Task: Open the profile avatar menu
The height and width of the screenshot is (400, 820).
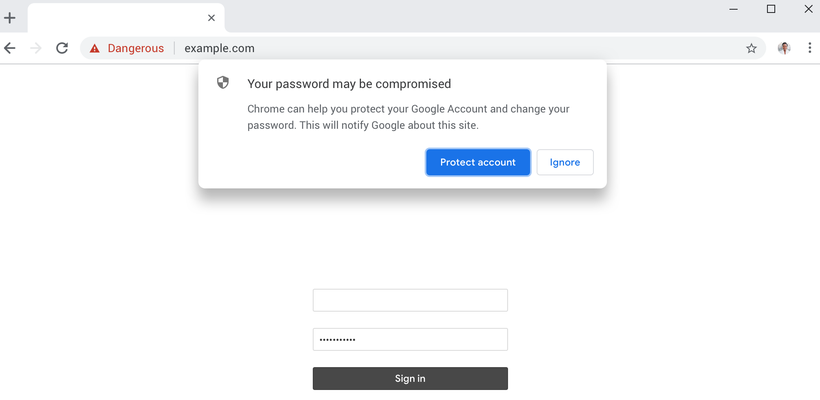Action: point(784,48)
